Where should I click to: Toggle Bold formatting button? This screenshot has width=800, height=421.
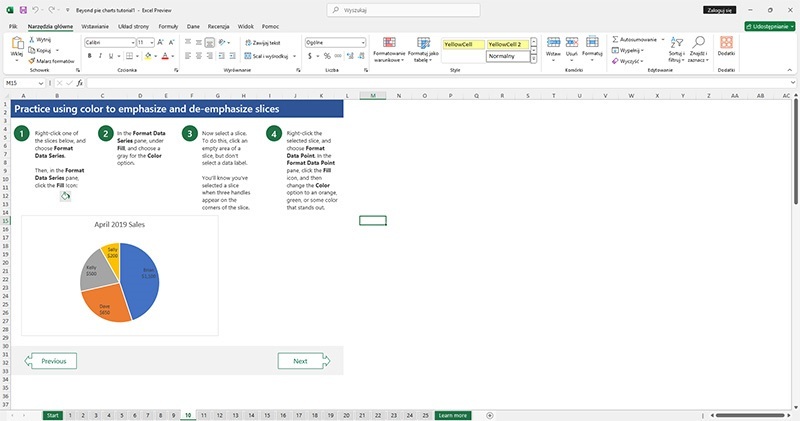90,56
